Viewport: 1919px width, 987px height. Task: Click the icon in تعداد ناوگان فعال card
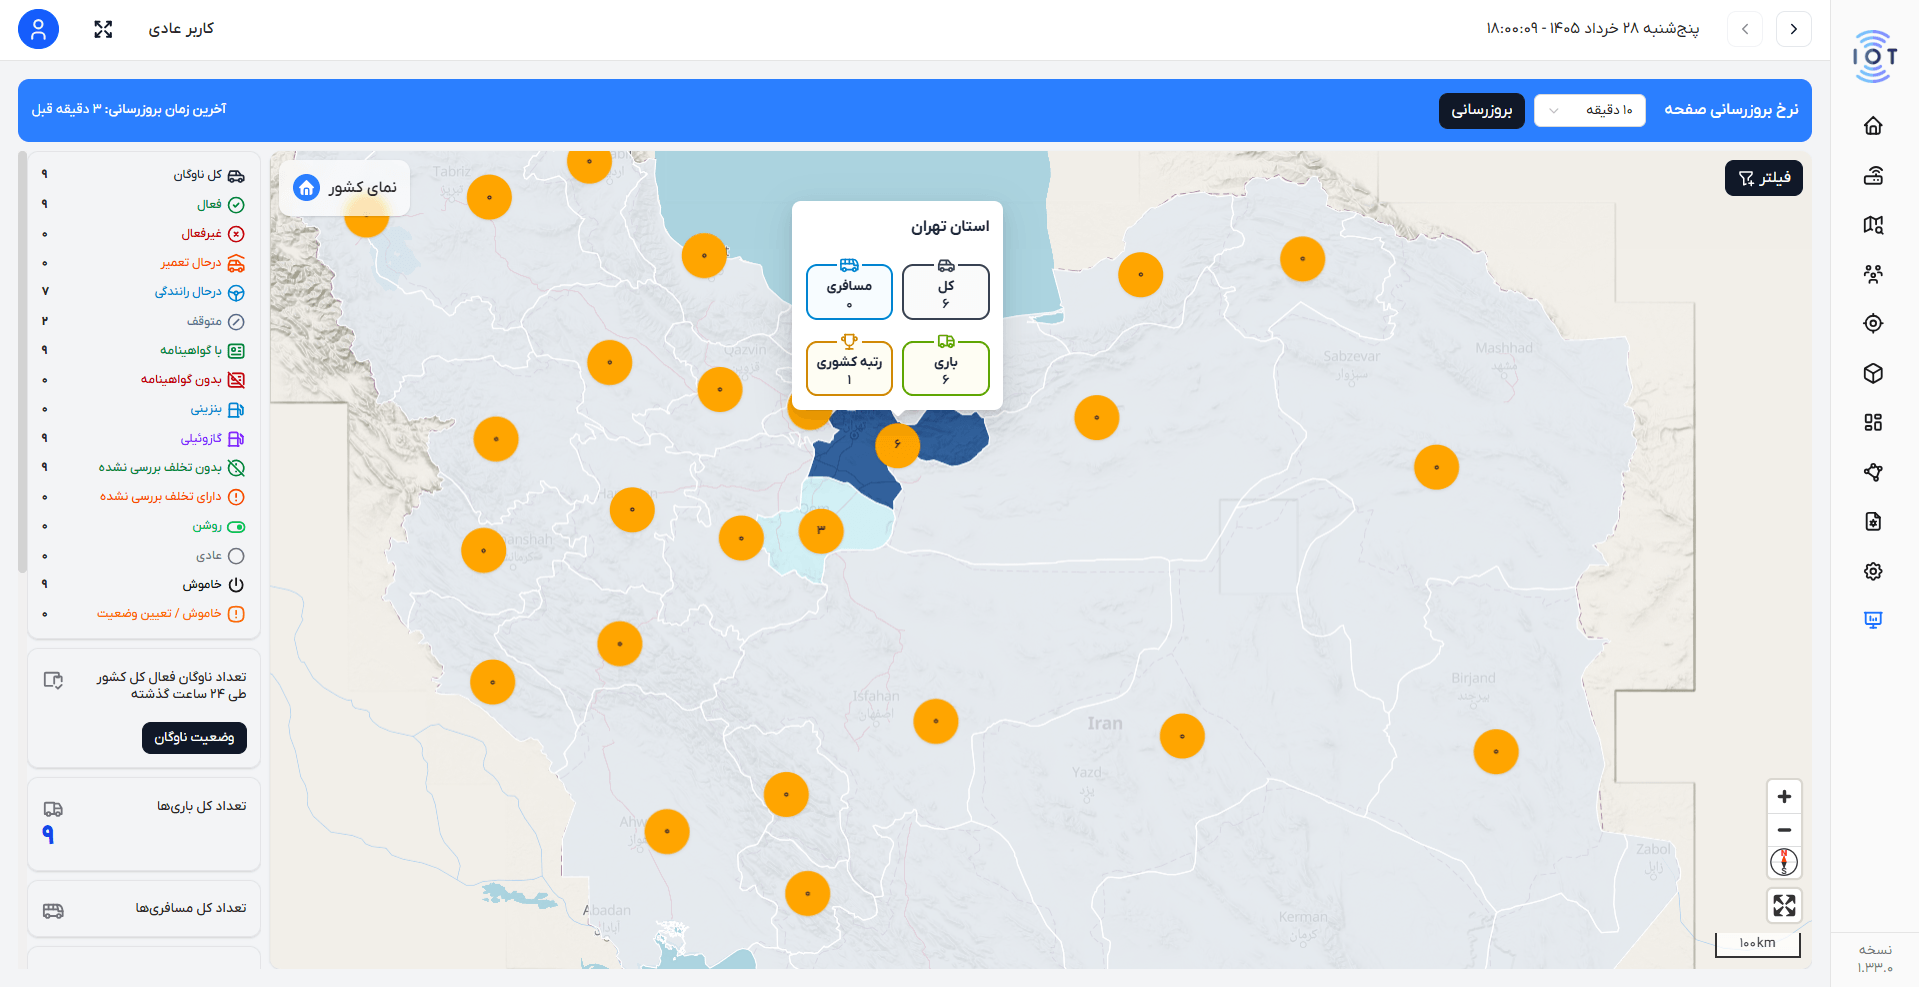tap(53, 680)
